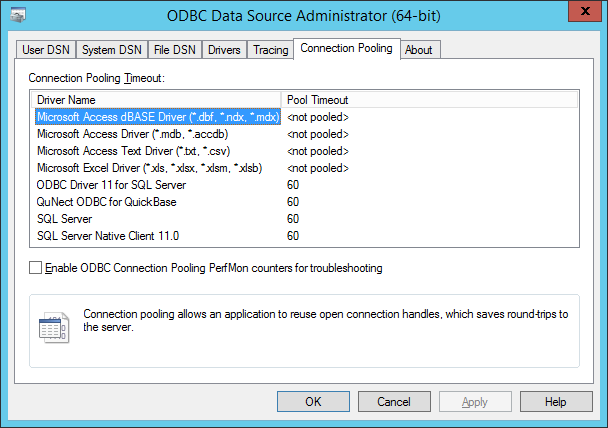Click the Cancel button

[394, 401]
